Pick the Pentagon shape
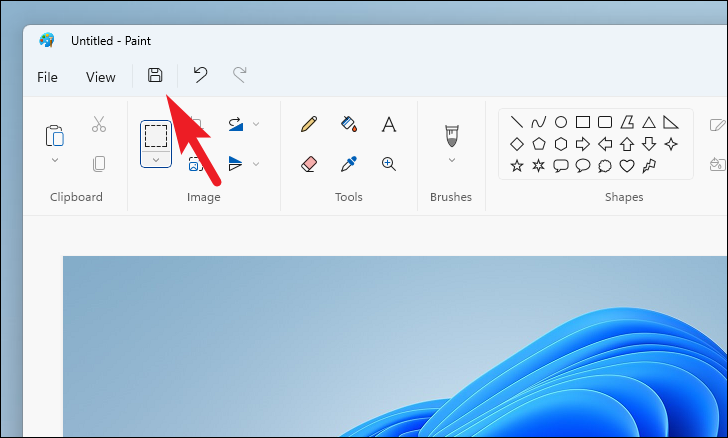Viewport: 728px width, 438px height. point(539,144)
